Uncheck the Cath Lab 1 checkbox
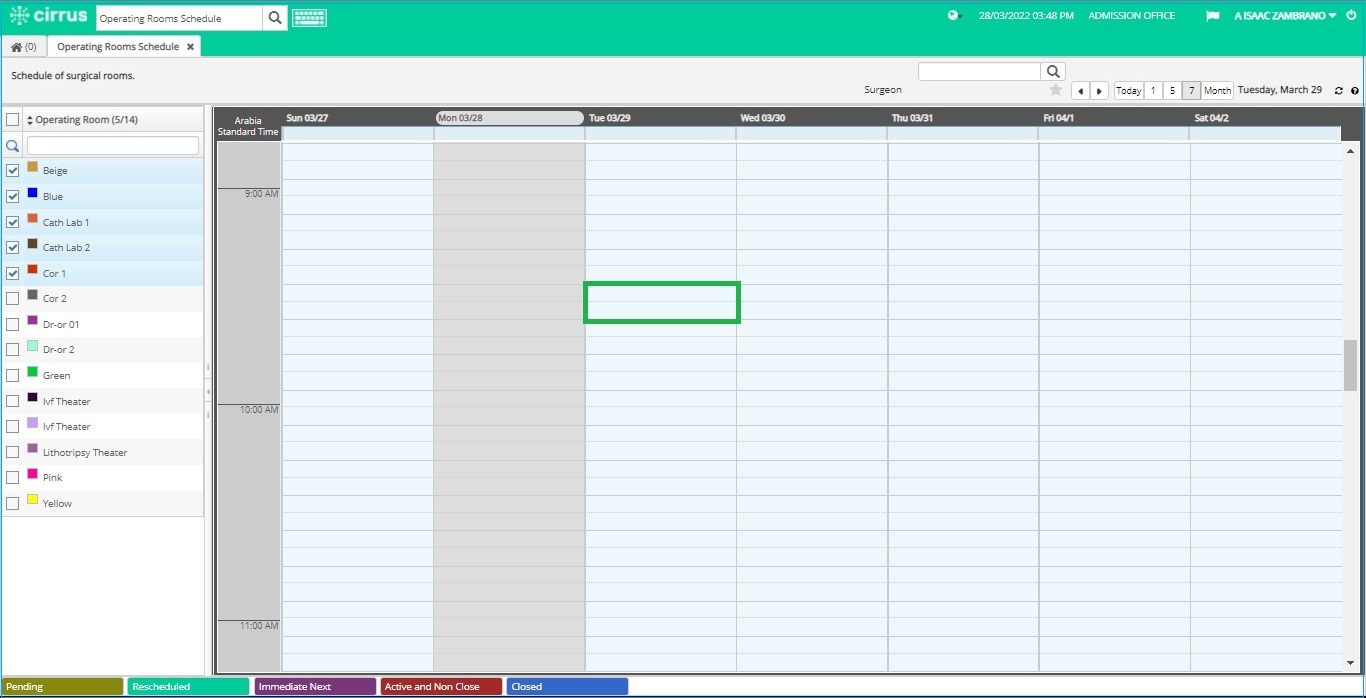 (13, 222)
